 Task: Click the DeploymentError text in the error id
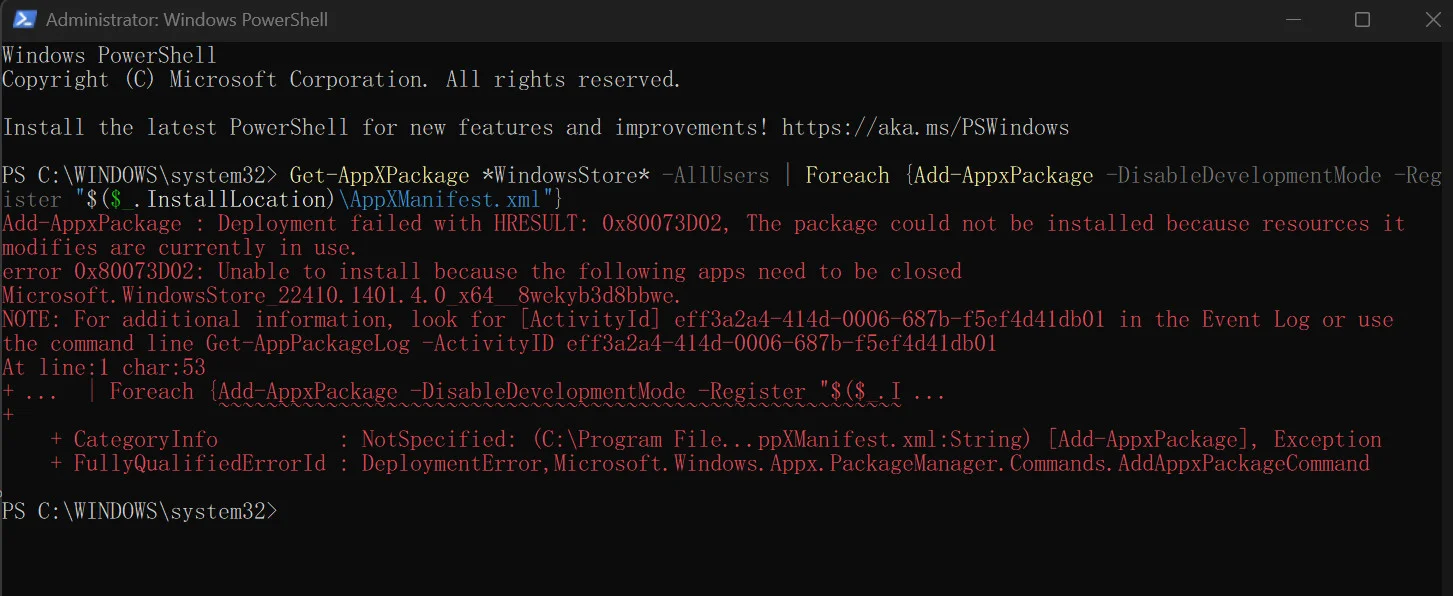pos(453,464)
